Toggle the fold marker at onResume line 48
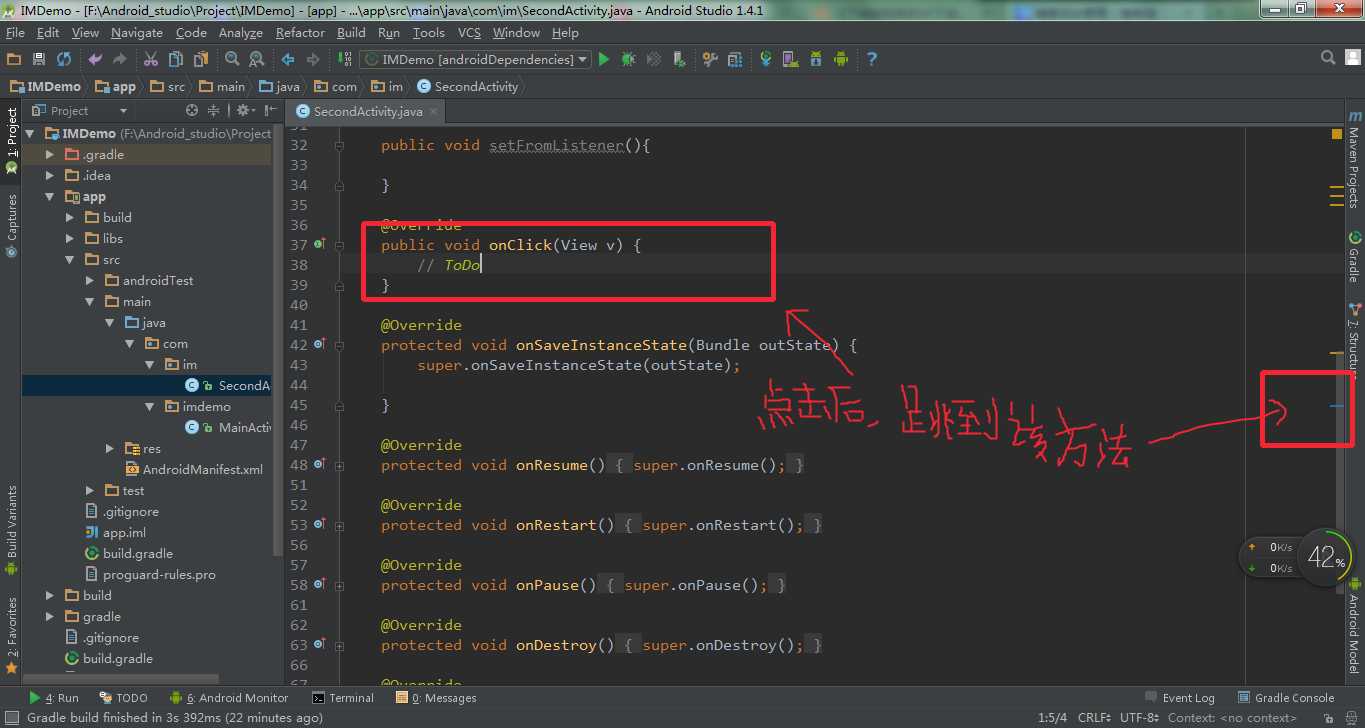 pyautogui.click(x=340, y=465)
